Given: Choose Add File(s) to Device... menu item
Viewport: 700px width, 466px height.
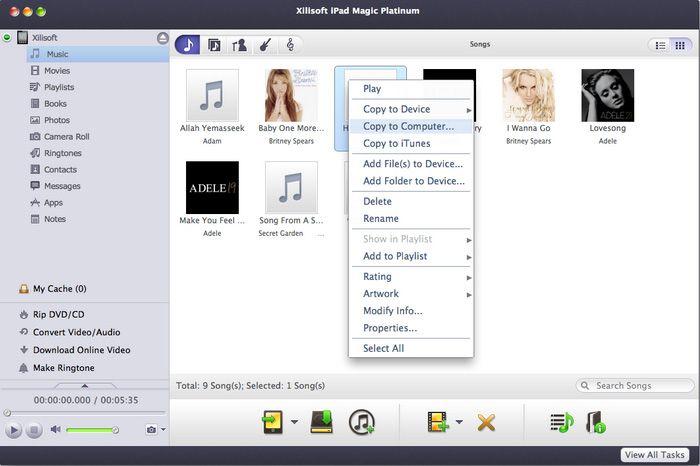Looking at the screenshot, I should click(x=411, y=164).
